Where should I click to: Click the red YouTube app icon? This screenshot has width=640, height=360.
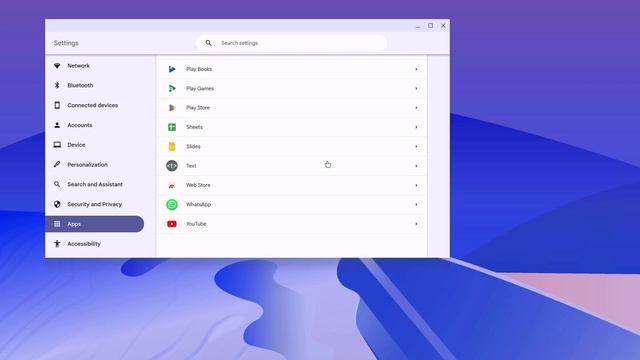point(172,224)
